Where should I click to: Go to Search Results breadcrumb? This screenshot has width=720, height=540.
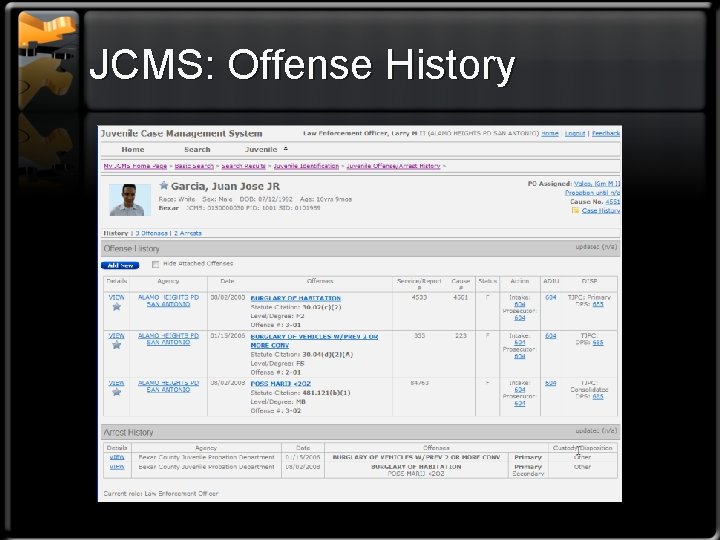point(243,166)
